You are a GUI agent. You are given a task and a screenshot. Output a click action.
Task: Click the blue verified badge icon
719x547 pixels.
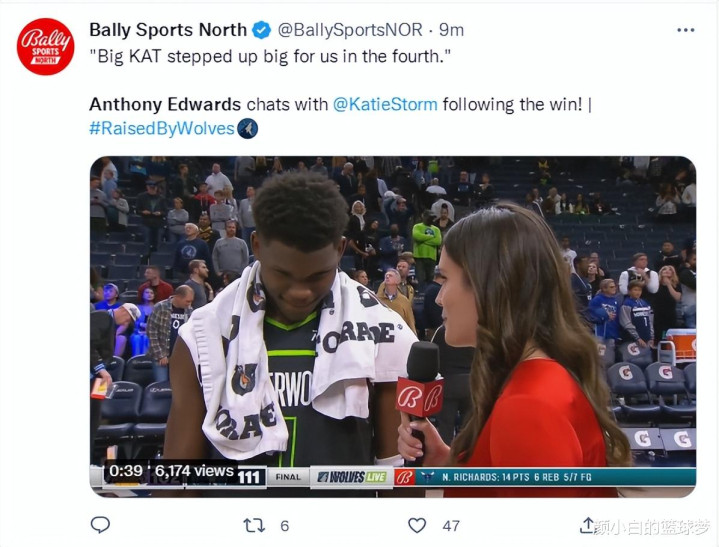tap(262, 30)
